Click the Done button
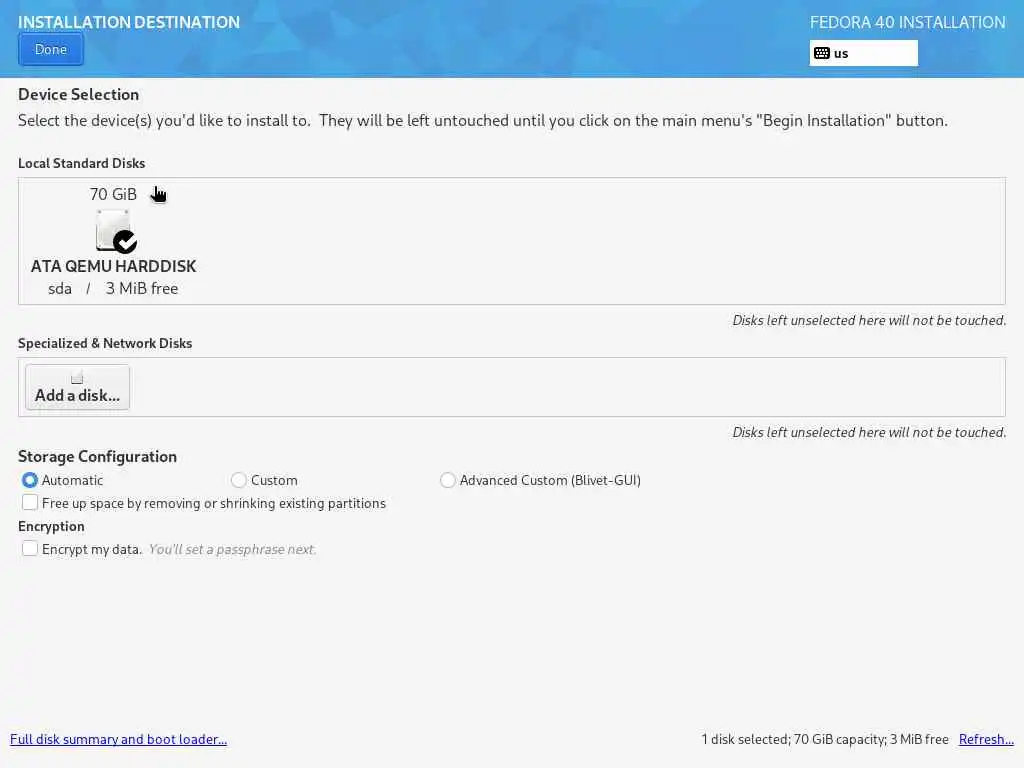Viewport: 1024px width, 768px height. (x=51, y=50)
